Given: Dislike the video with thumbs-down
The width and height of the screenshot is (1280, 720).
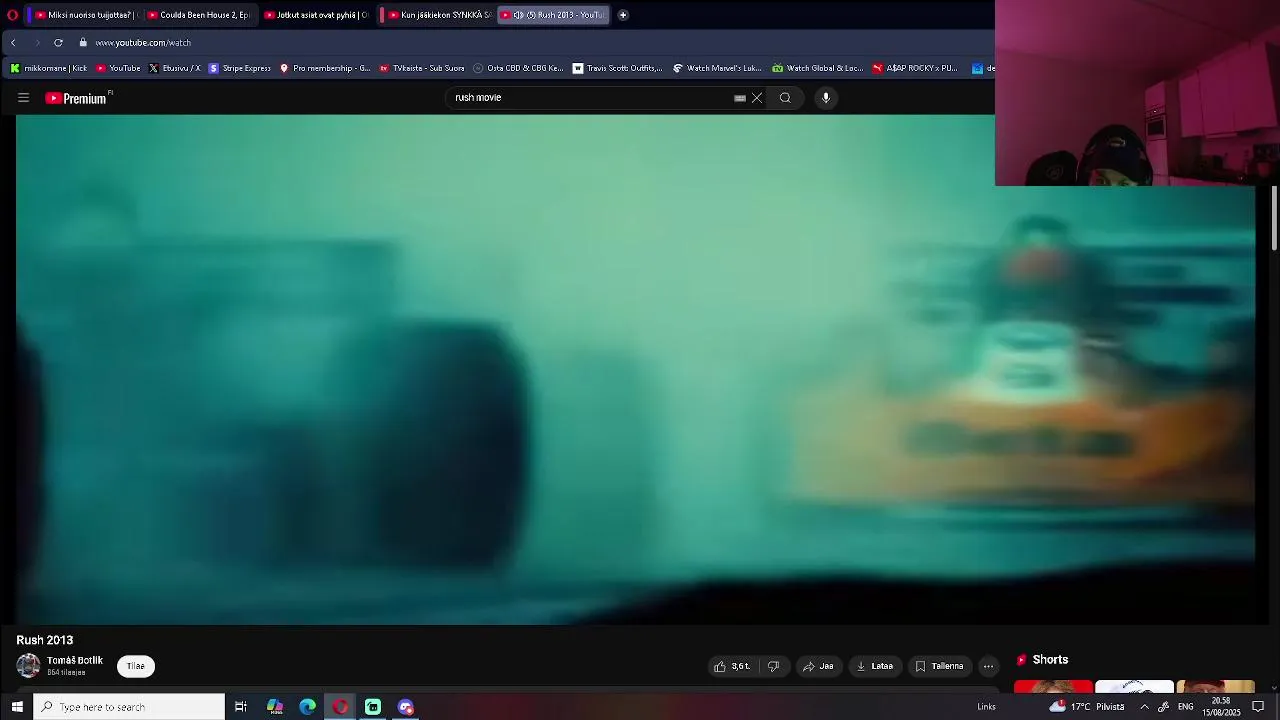Looking at the screenshot, I should 773,666.
